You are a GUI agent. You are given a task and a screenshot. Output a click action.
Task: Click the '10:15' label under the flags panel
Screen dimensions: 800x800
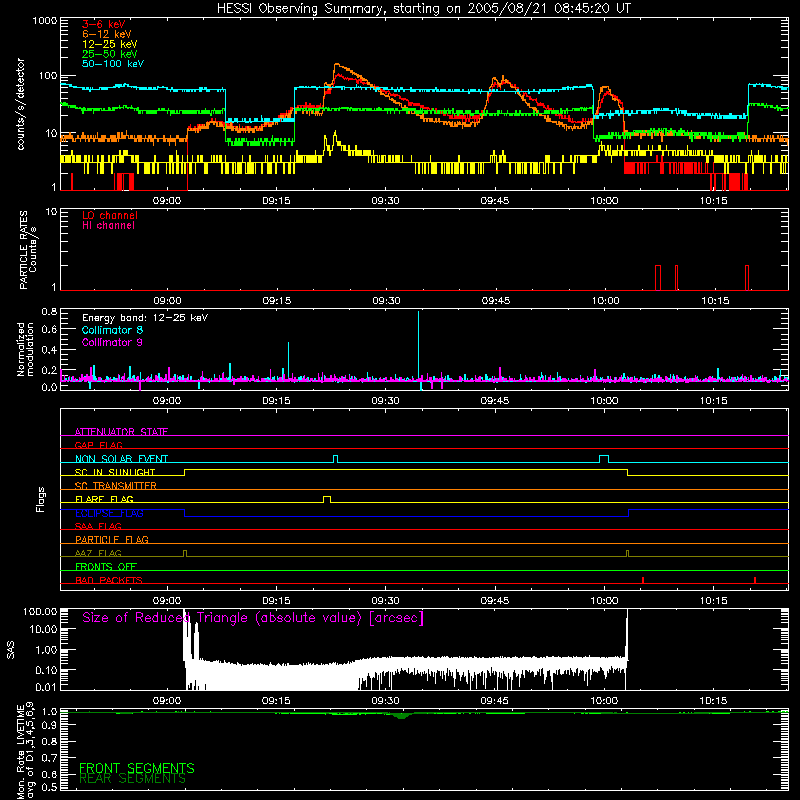(713, 601)
